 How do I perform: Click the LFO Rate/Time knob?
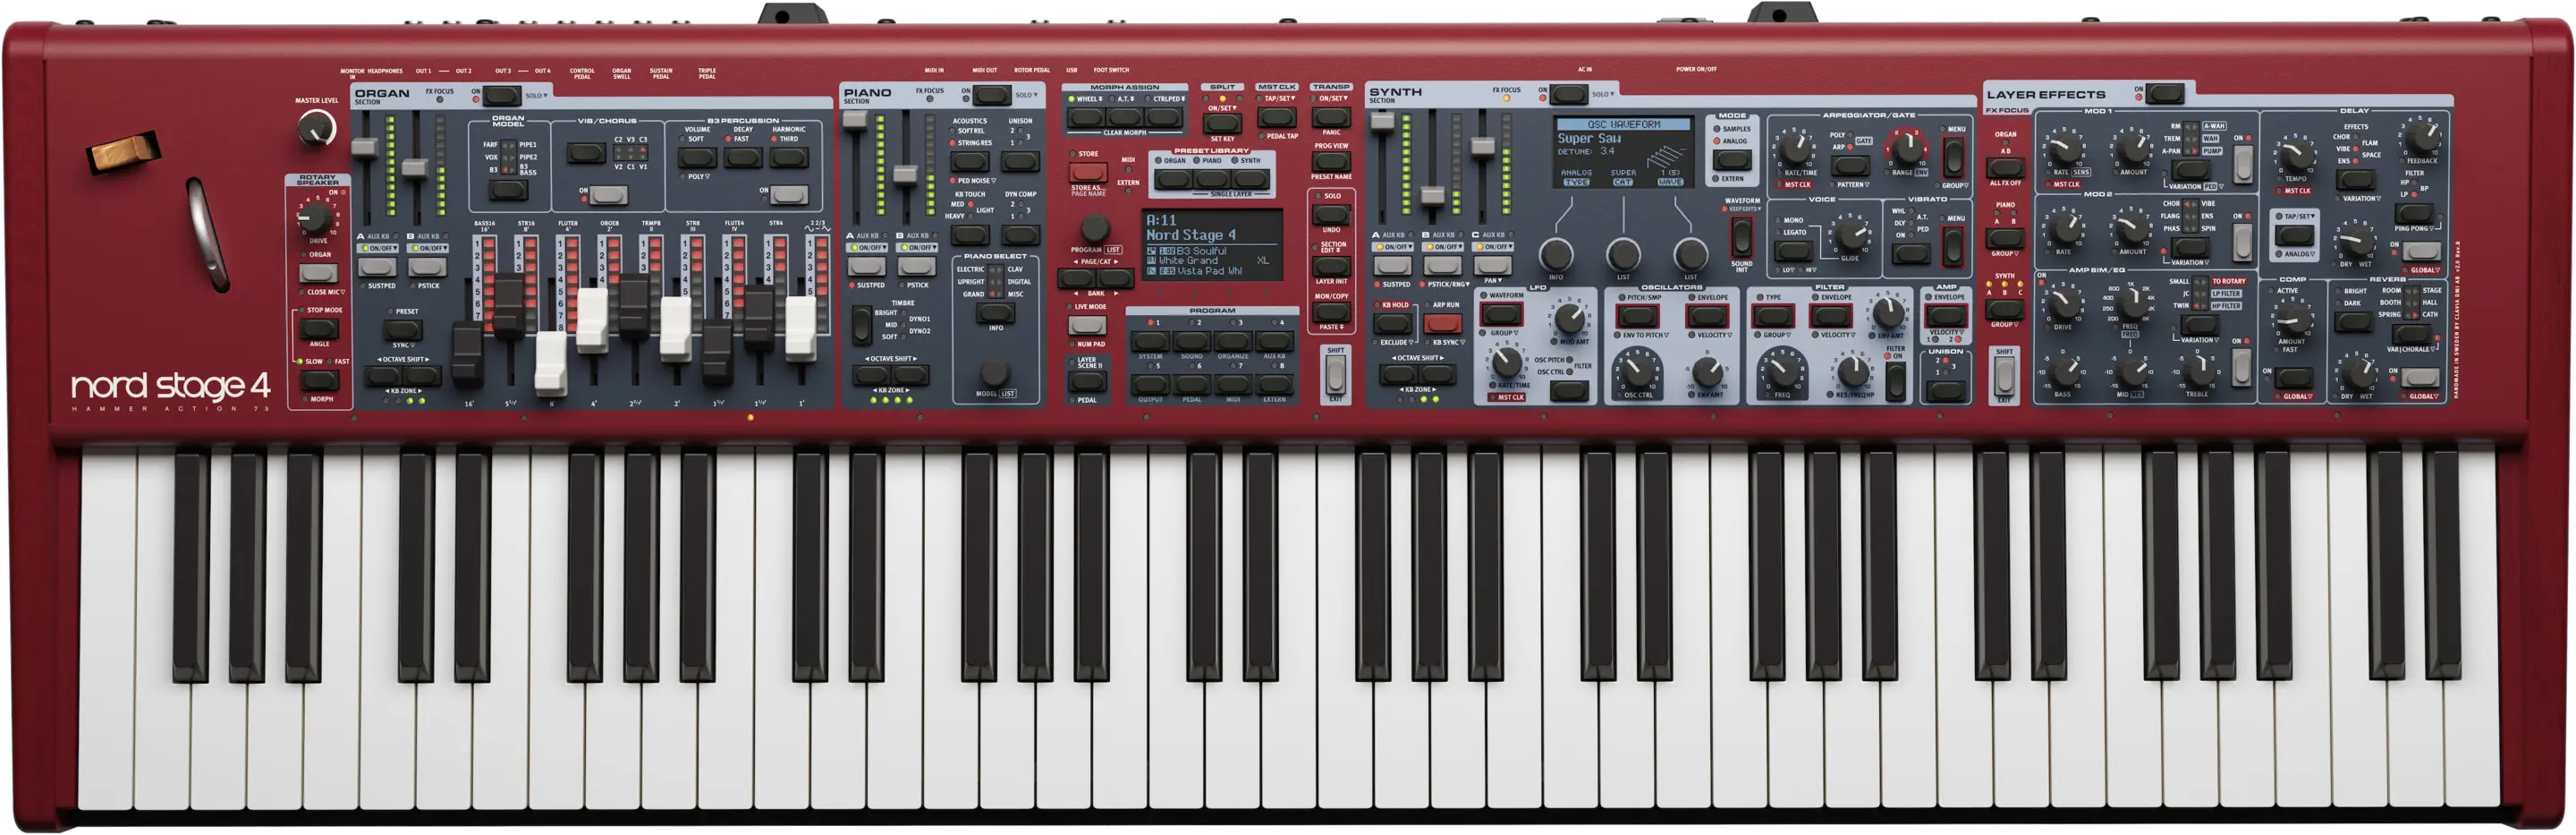[x=1506, y=362]
